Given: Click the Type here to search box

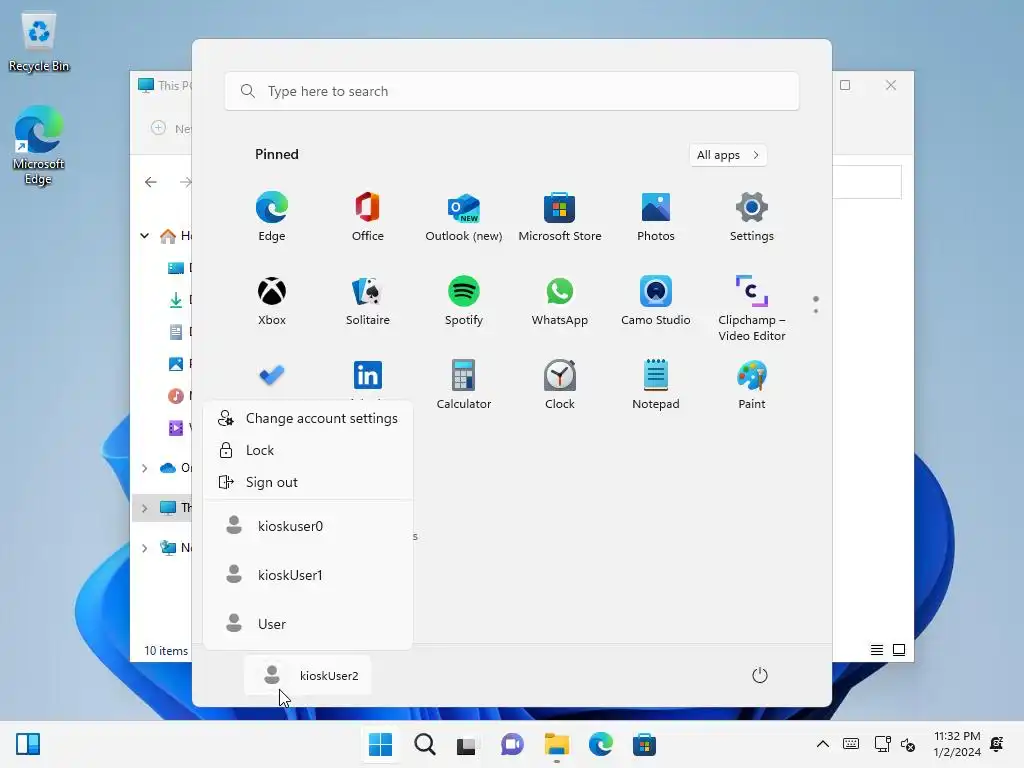Looking at the screenshot, I should (511, 91).
